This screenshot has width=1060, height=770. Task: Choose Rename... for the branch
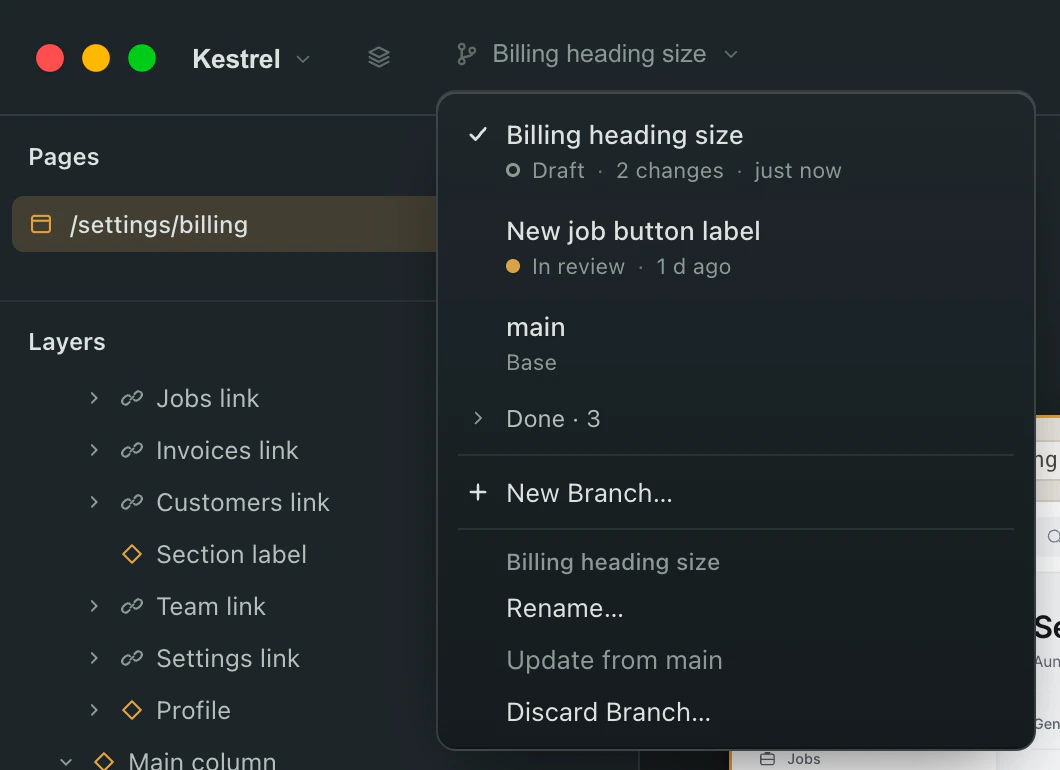point(736,608)
